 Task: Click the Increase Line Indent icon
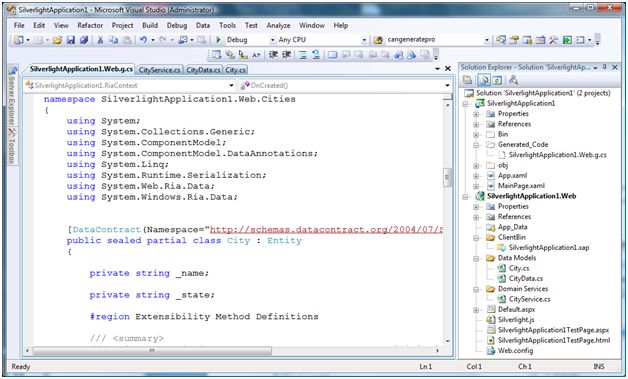pos(286,55)
